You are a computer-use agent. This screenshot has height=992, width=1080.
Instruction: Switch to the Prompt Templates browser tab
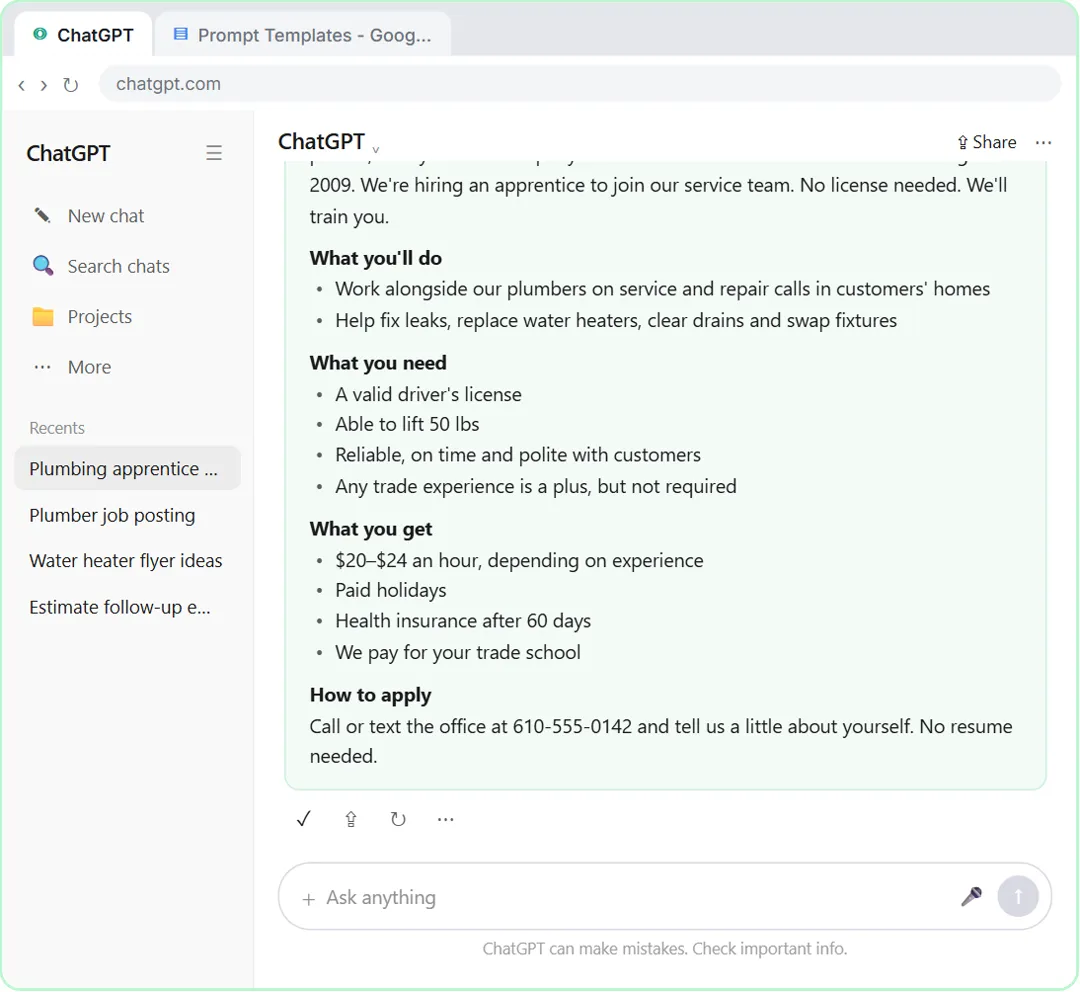(302, 35)
